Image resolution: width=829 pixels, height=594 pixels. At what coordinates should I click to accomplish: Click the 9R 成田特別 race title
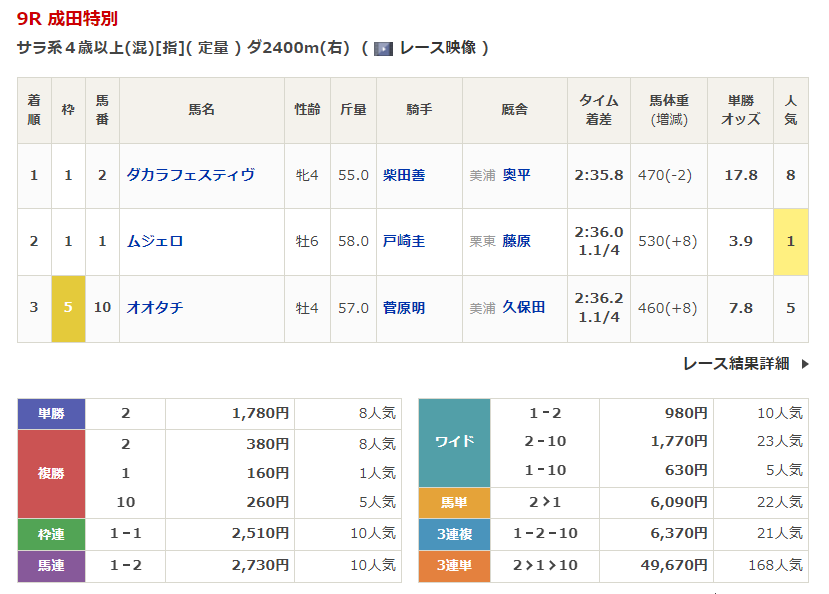pyautogui.click(x=65, y=19)
